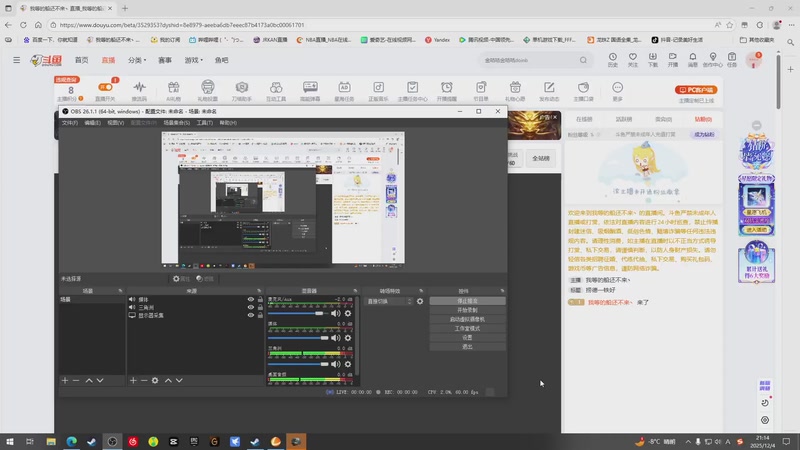
Task: Adjust the 媒体 volume slider
Action: point(298,338)
